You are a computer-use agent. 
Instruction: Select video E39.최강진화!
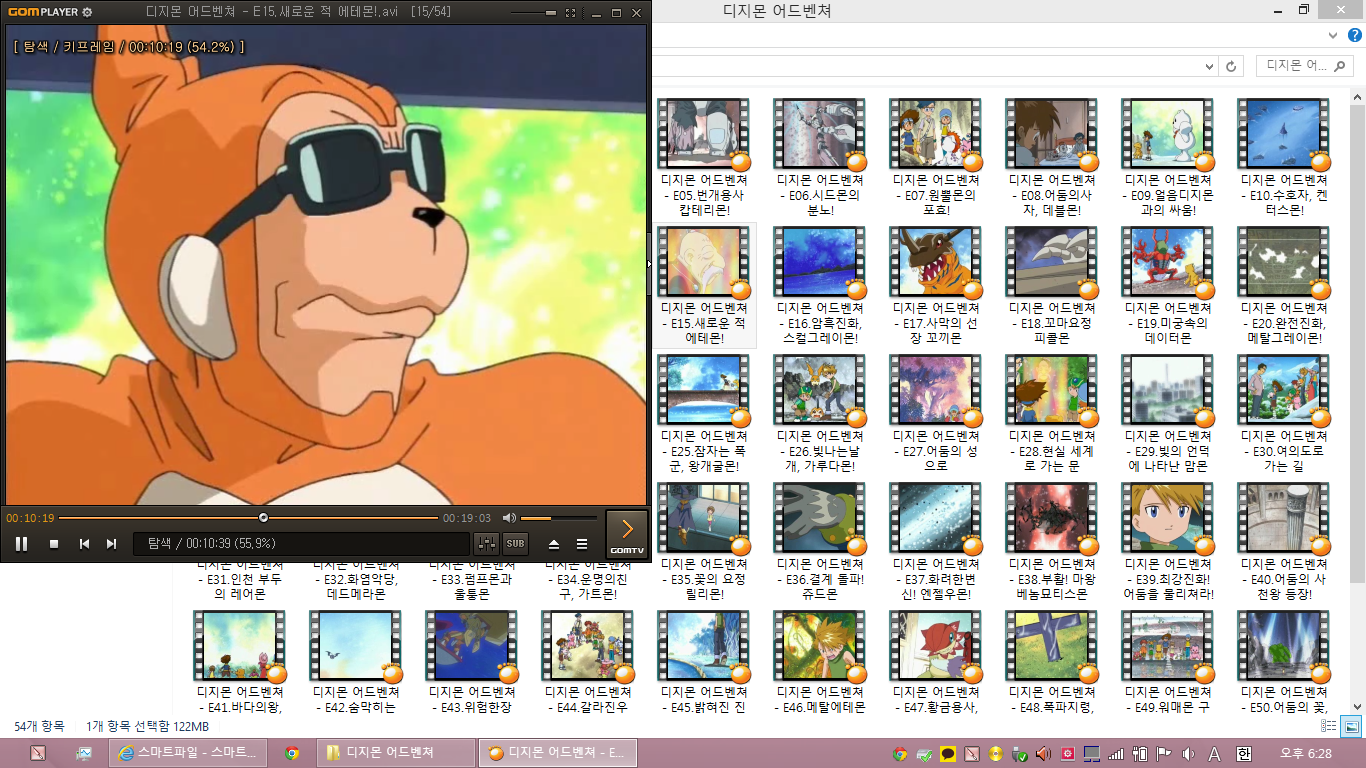[1168, 542]
